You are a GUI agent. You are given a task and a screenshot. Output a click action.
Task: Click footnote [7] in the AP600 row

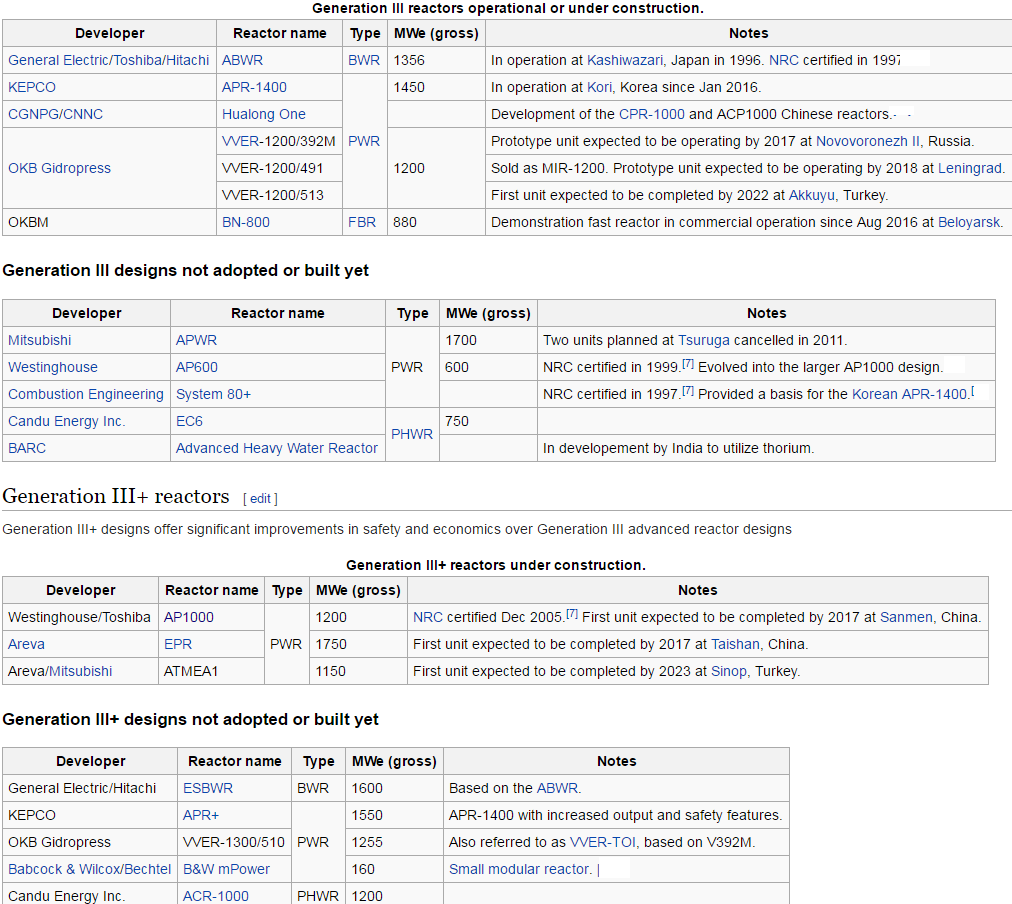click(688, 364)
